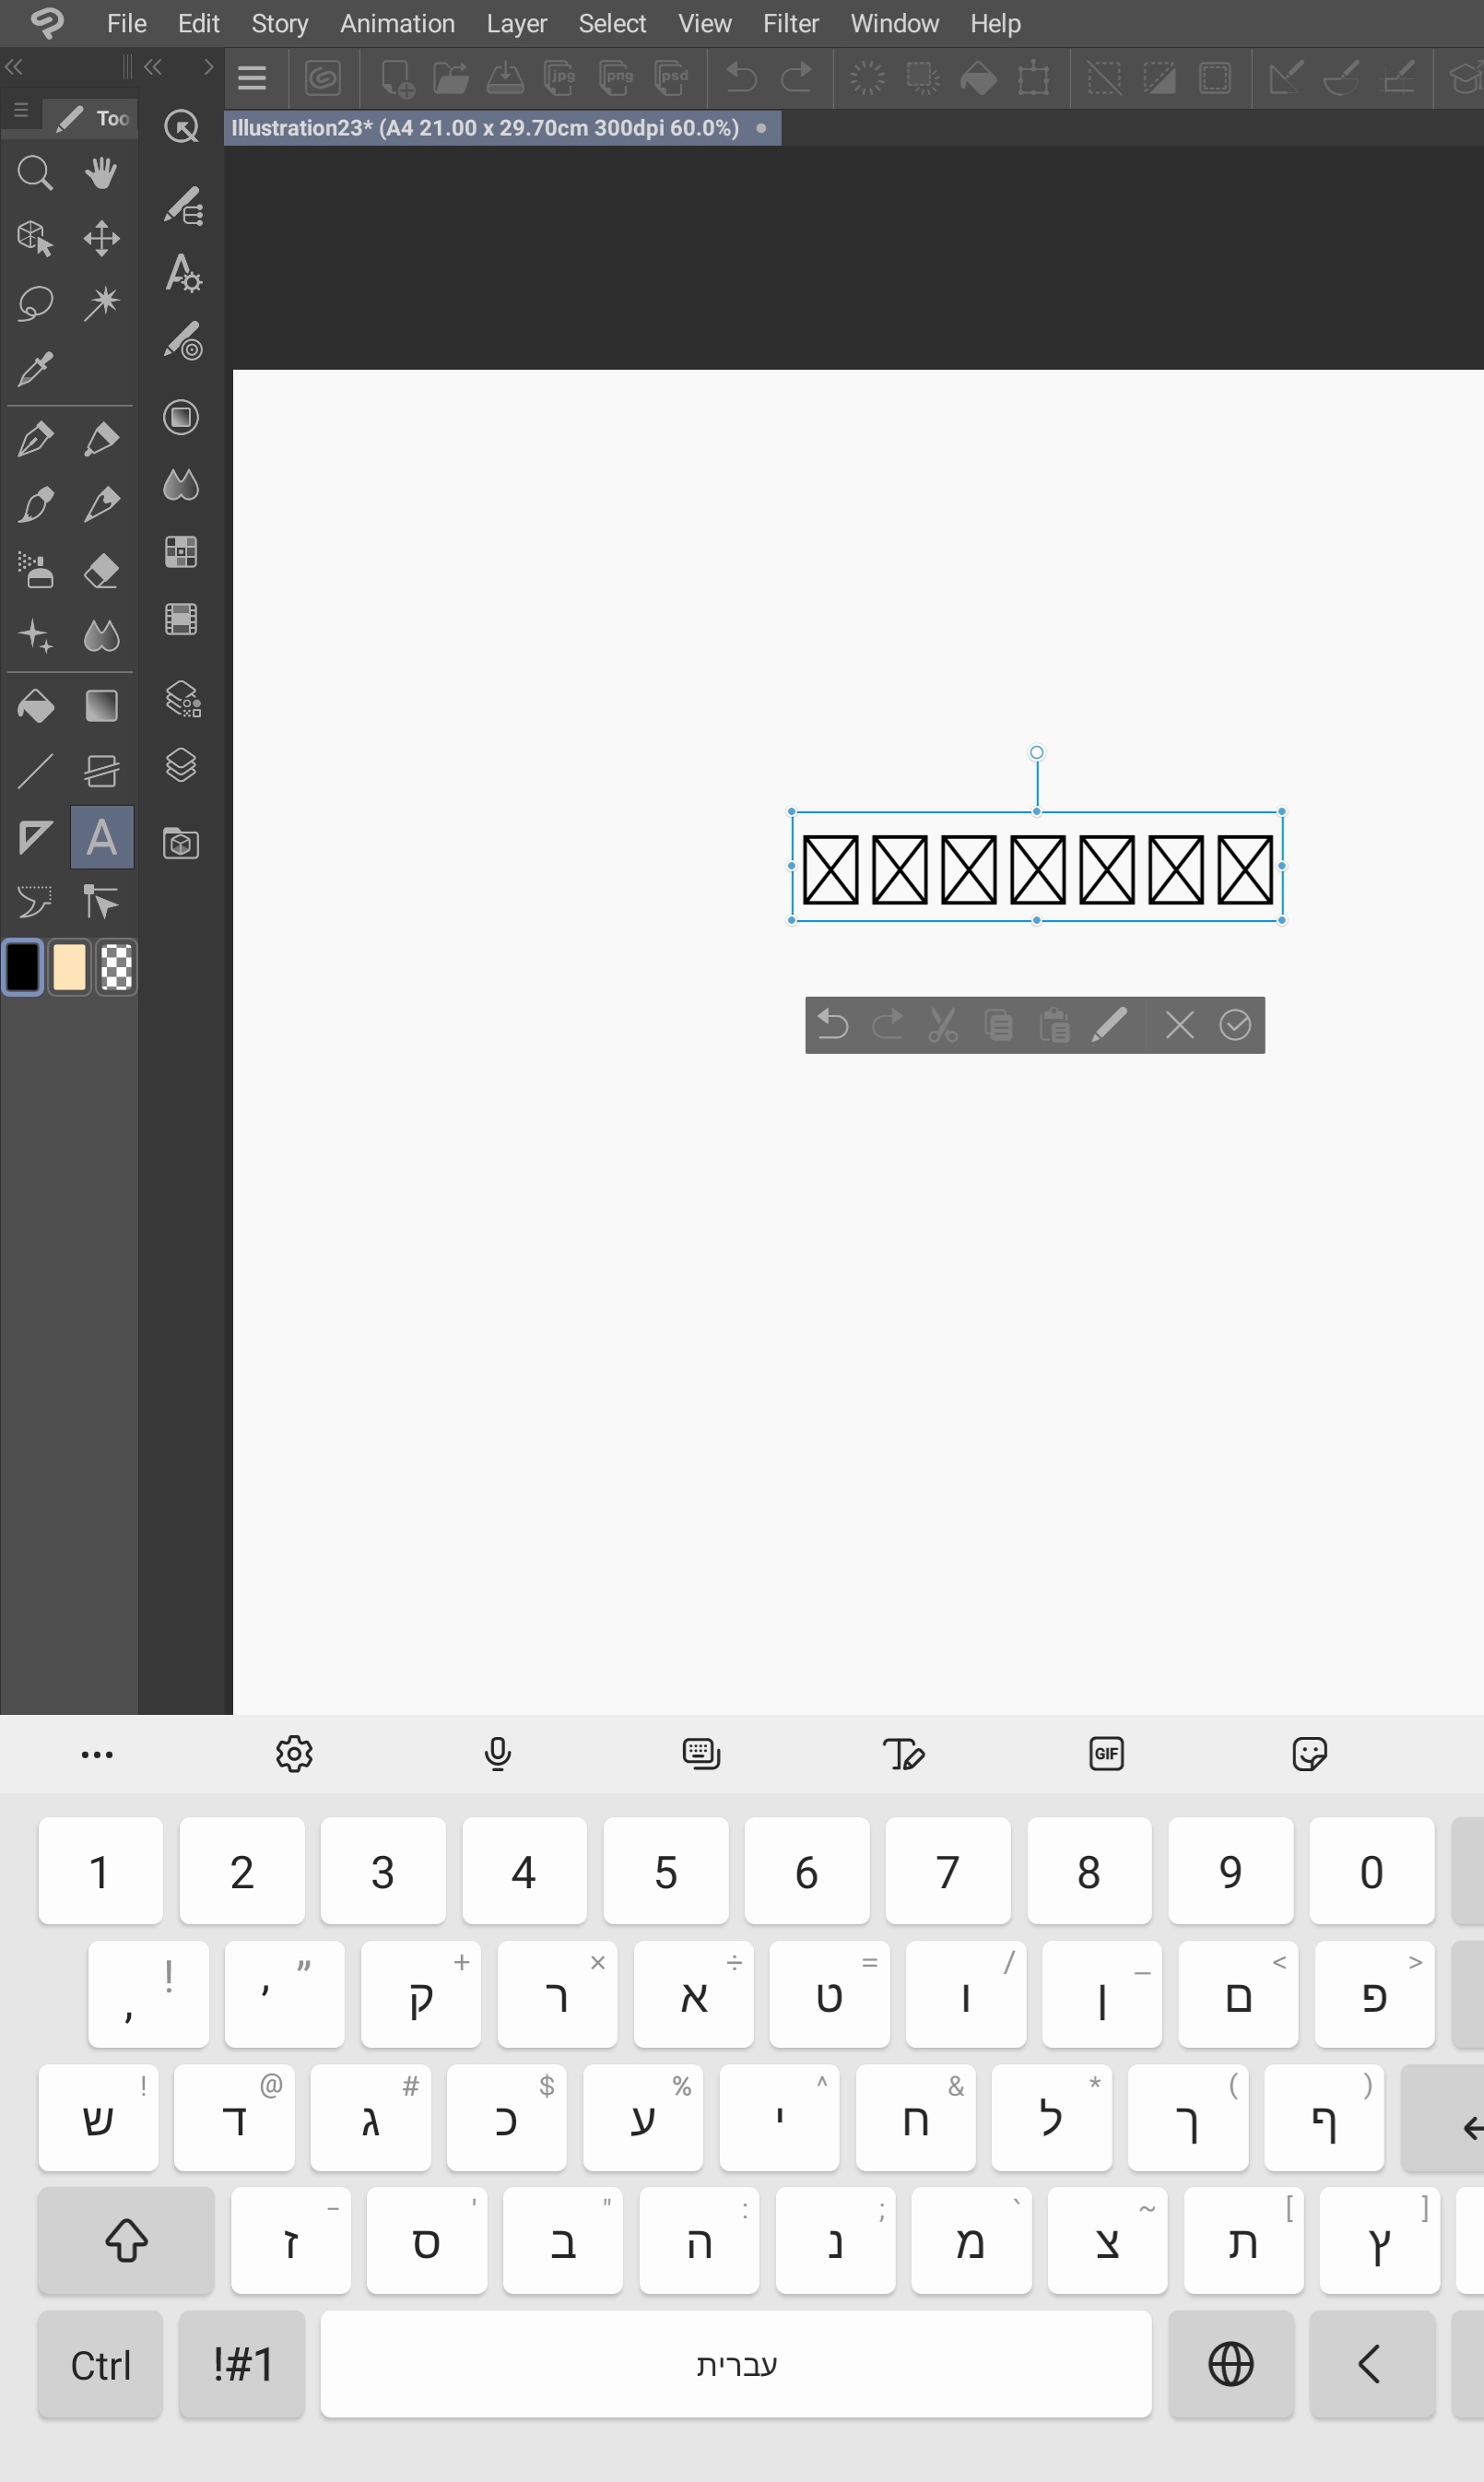Tap the left arrow cursor key
This screenshot has height=2482, width=1484.
point(1371,2364)
